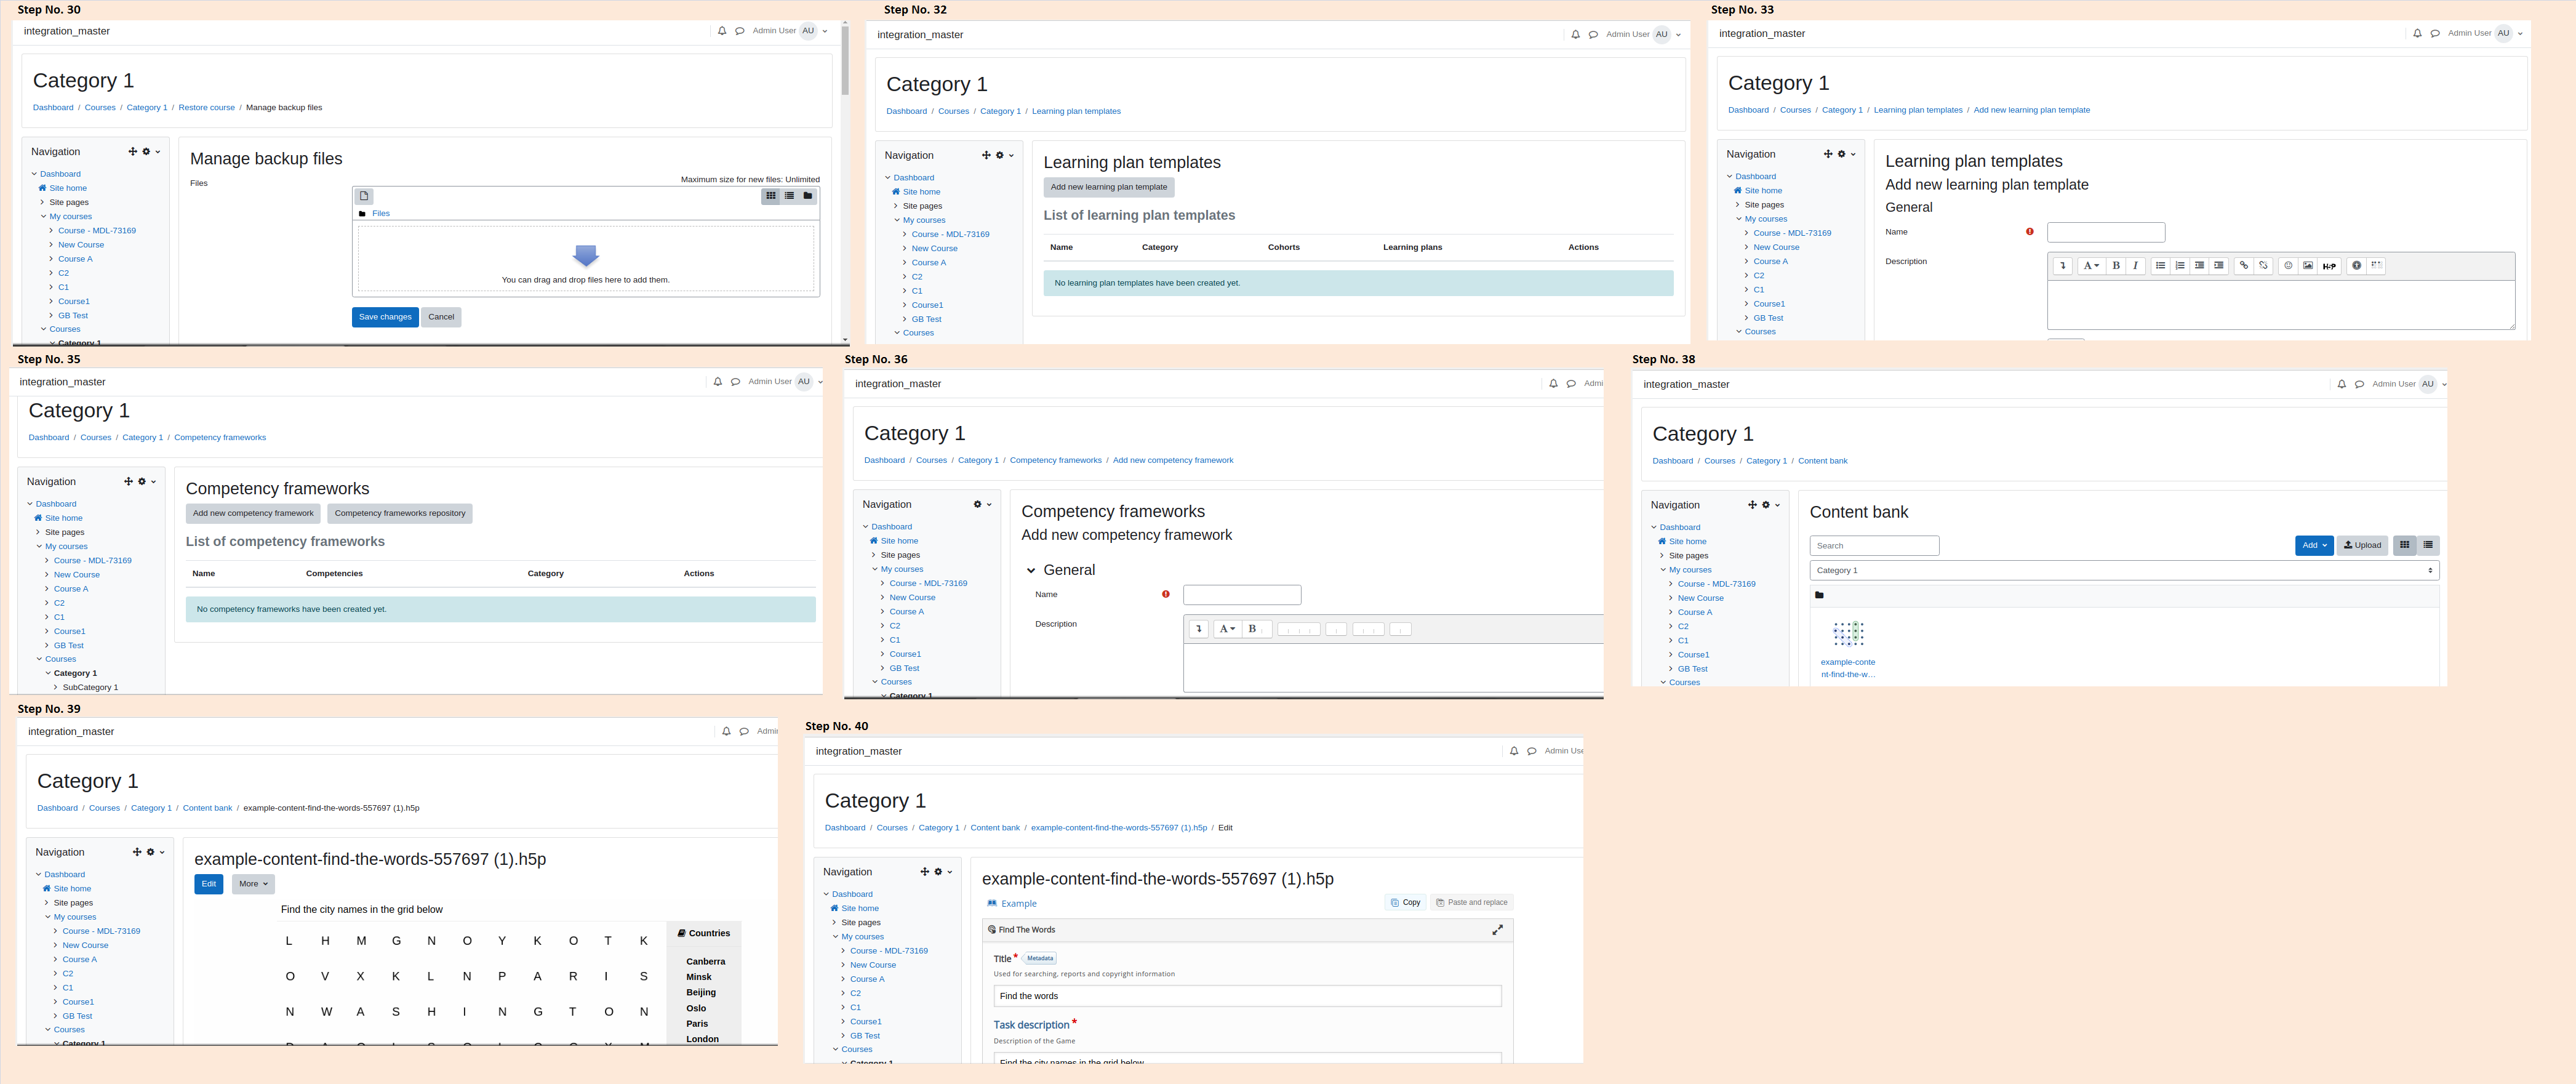Switch Content bank to list view
Screen dimensions: 2576x1084
[x=2428, y=545]
